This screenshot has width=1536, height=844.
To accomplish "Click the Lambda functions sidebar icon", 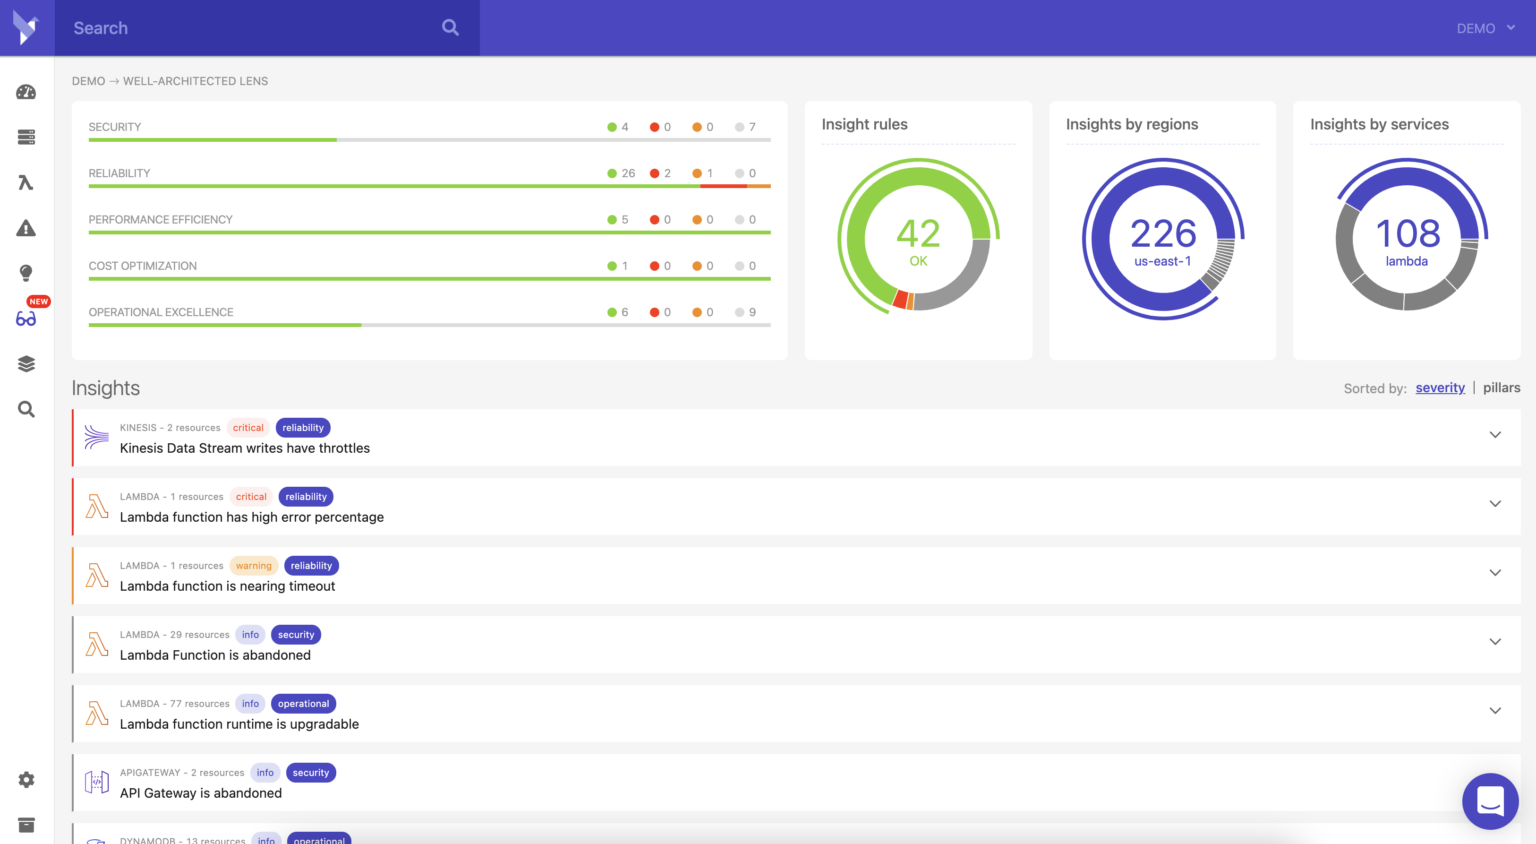I will (x=26, y=183).
